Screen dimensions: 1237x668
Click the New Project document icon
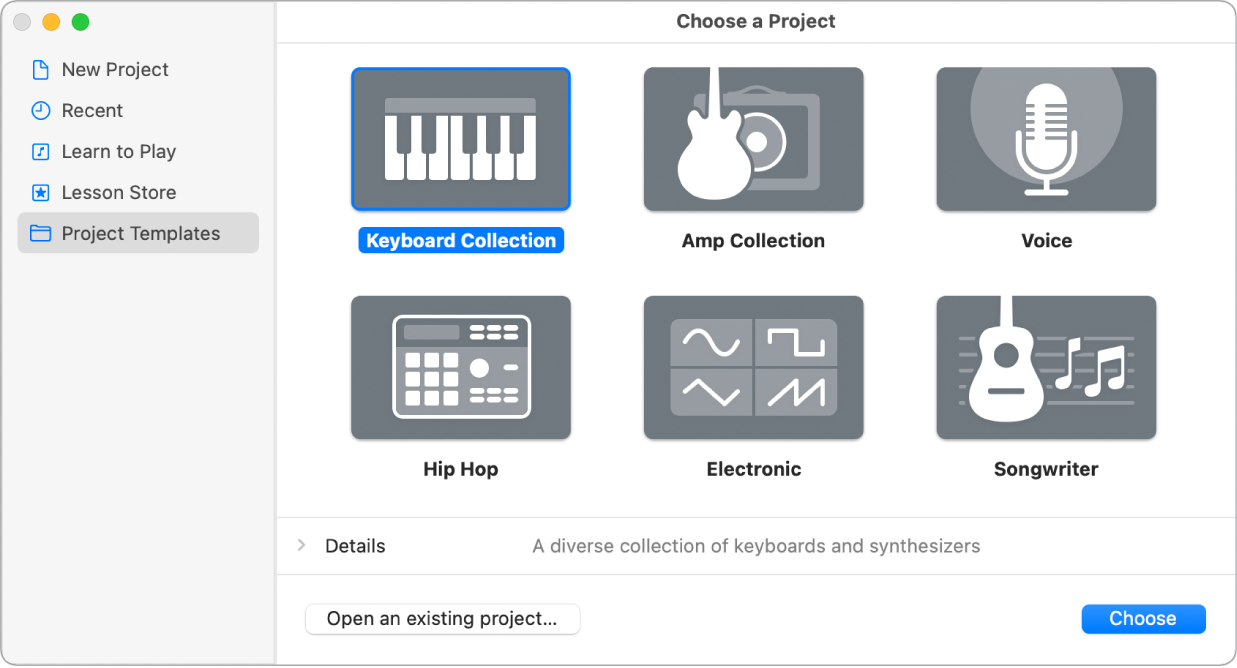pos(41,69)
